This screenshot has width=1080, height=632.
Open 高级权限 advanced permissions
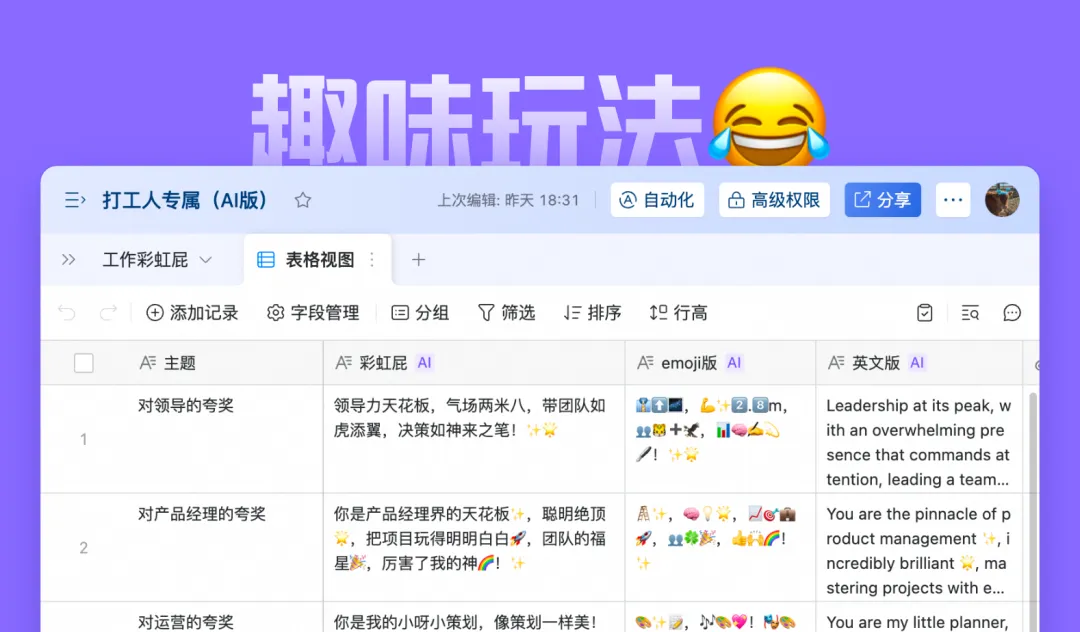tap(774, 200)
